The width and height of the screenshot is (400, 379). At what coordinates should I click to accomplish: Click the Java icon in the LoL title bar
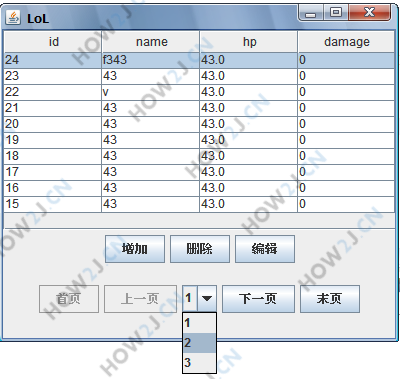point(13,18)
